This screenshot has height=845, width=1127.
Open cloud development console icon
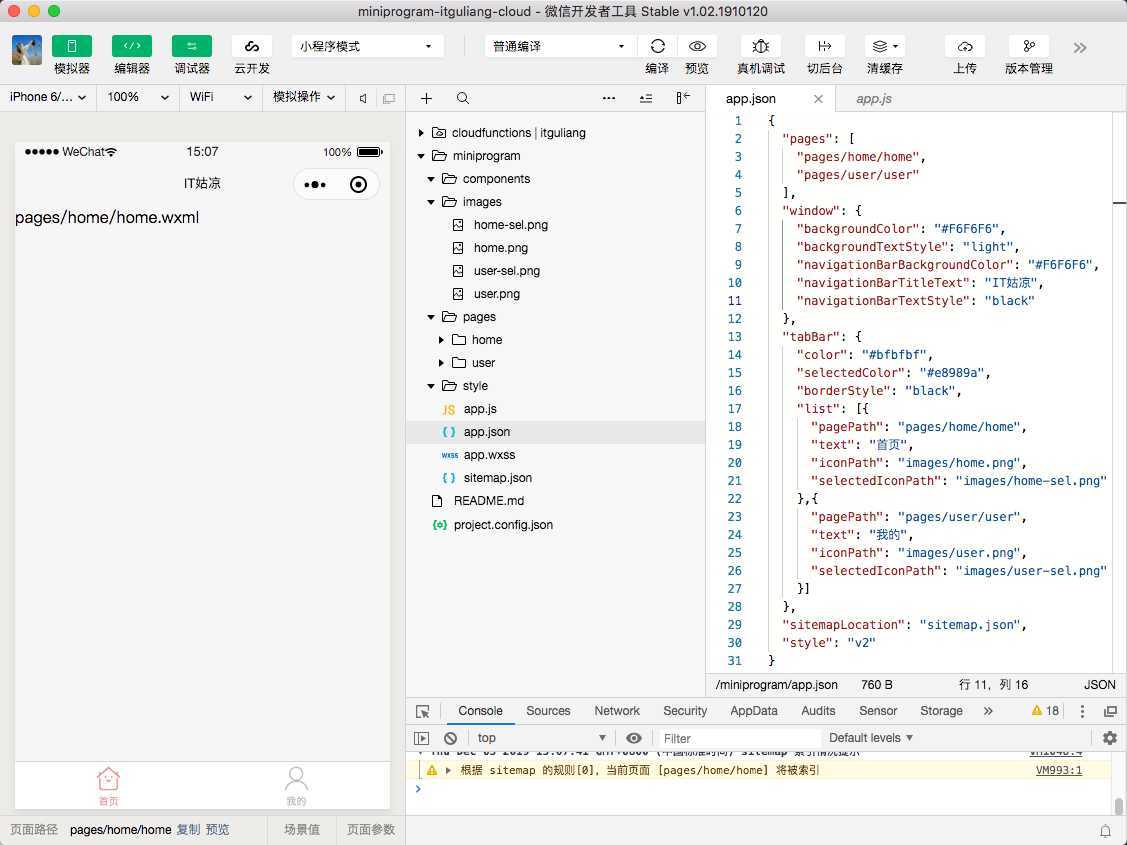[252, 46]
